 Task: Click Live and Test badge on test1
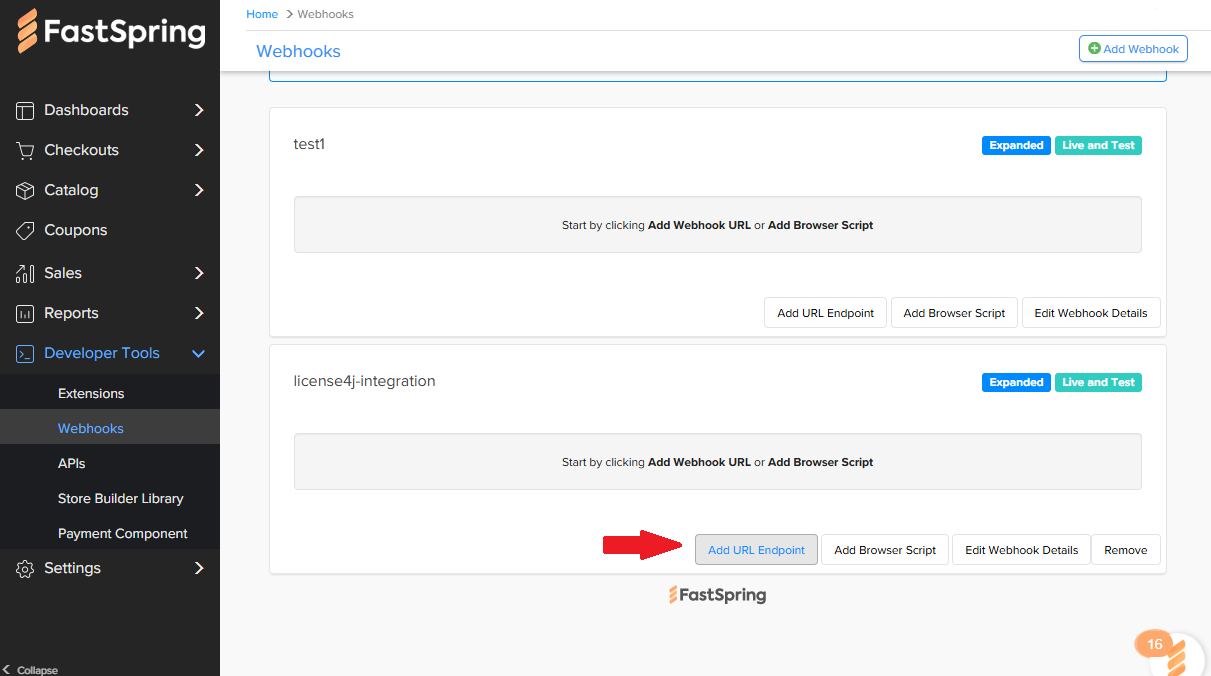pyautogui.click(x=1098, y=145)
